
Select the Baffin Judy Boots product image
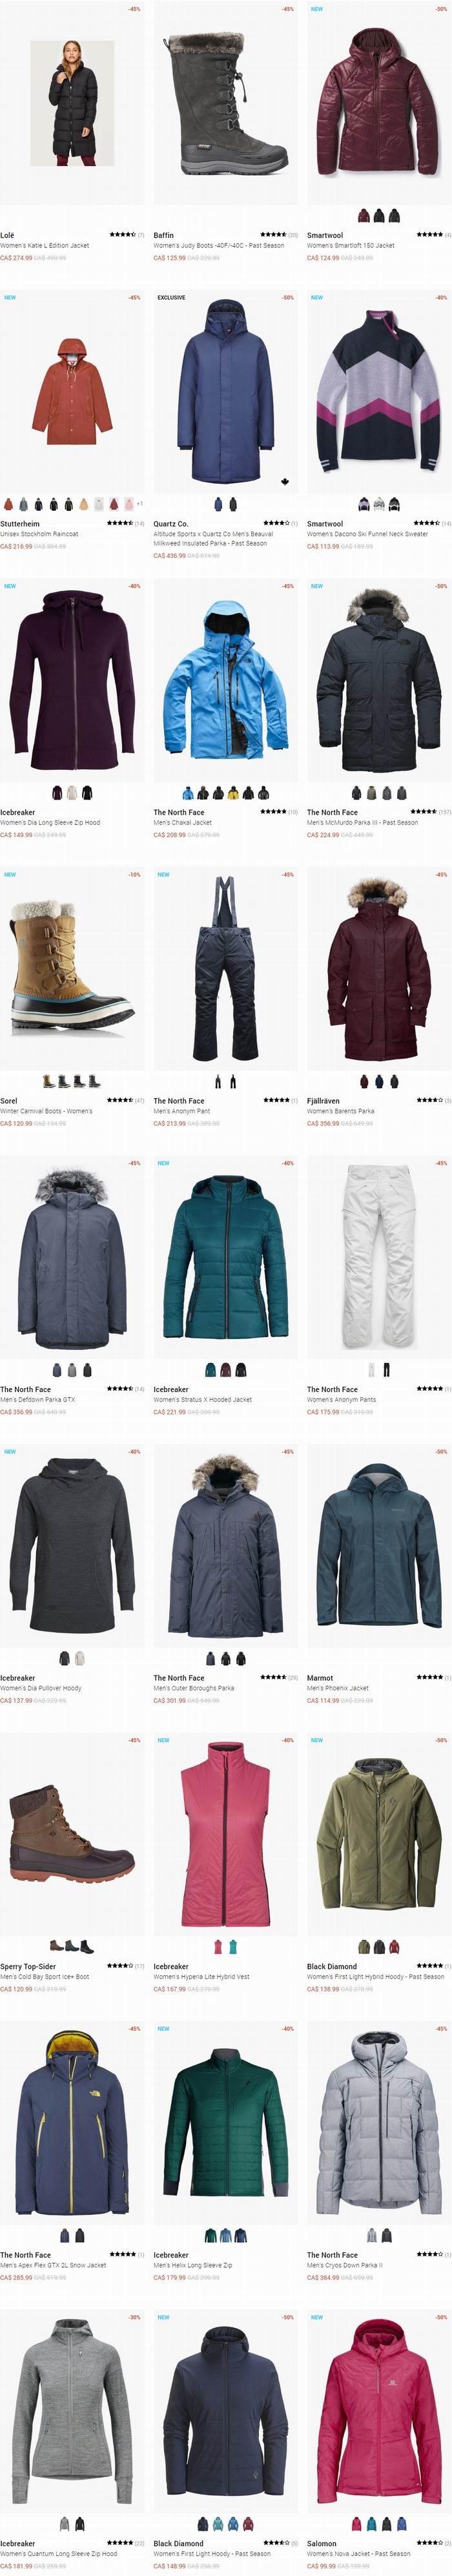(x=225, y=104)
